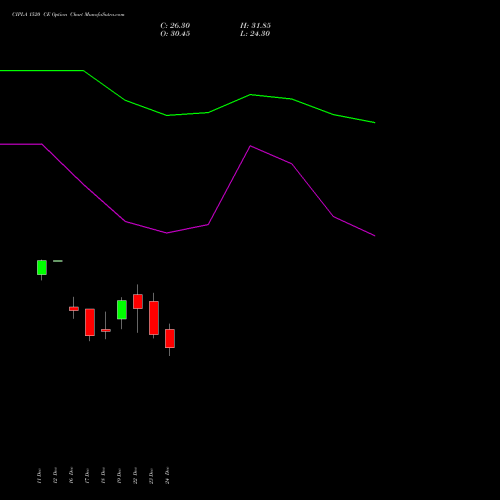Click the high price value H: 31.85
The image size is (500, 500).
point(255,26)
